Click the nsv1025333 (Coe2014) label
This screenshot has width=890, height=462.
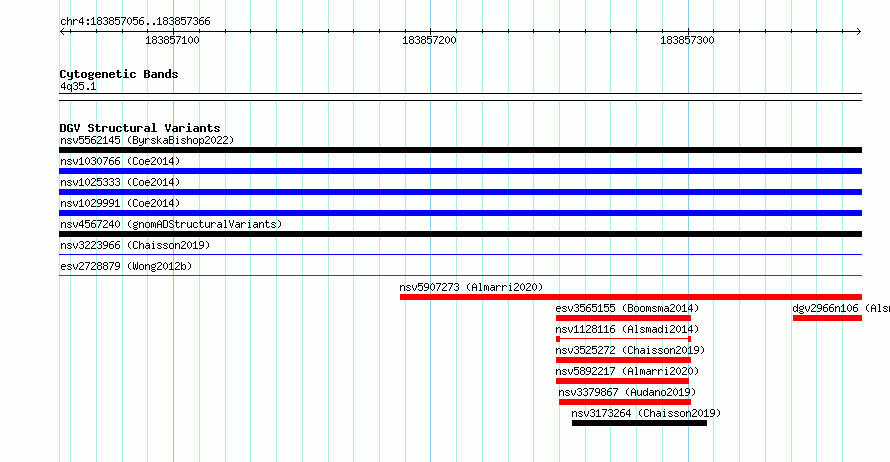[x=120, y=182]
